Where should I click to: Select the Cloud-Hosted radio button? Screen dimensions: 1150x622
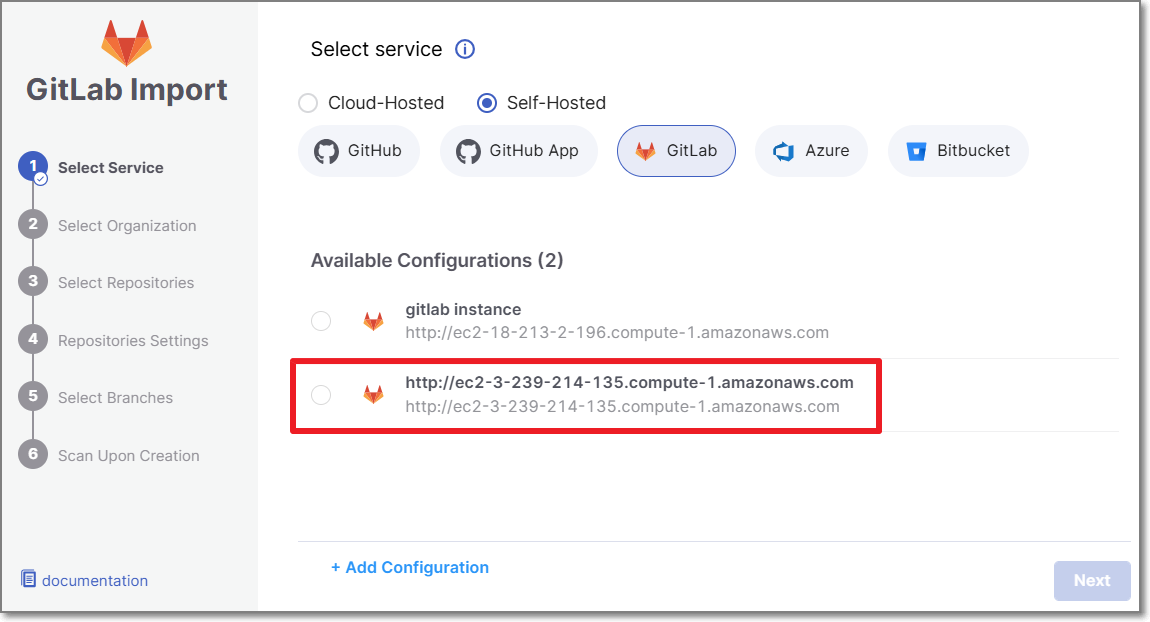[309, 103]
